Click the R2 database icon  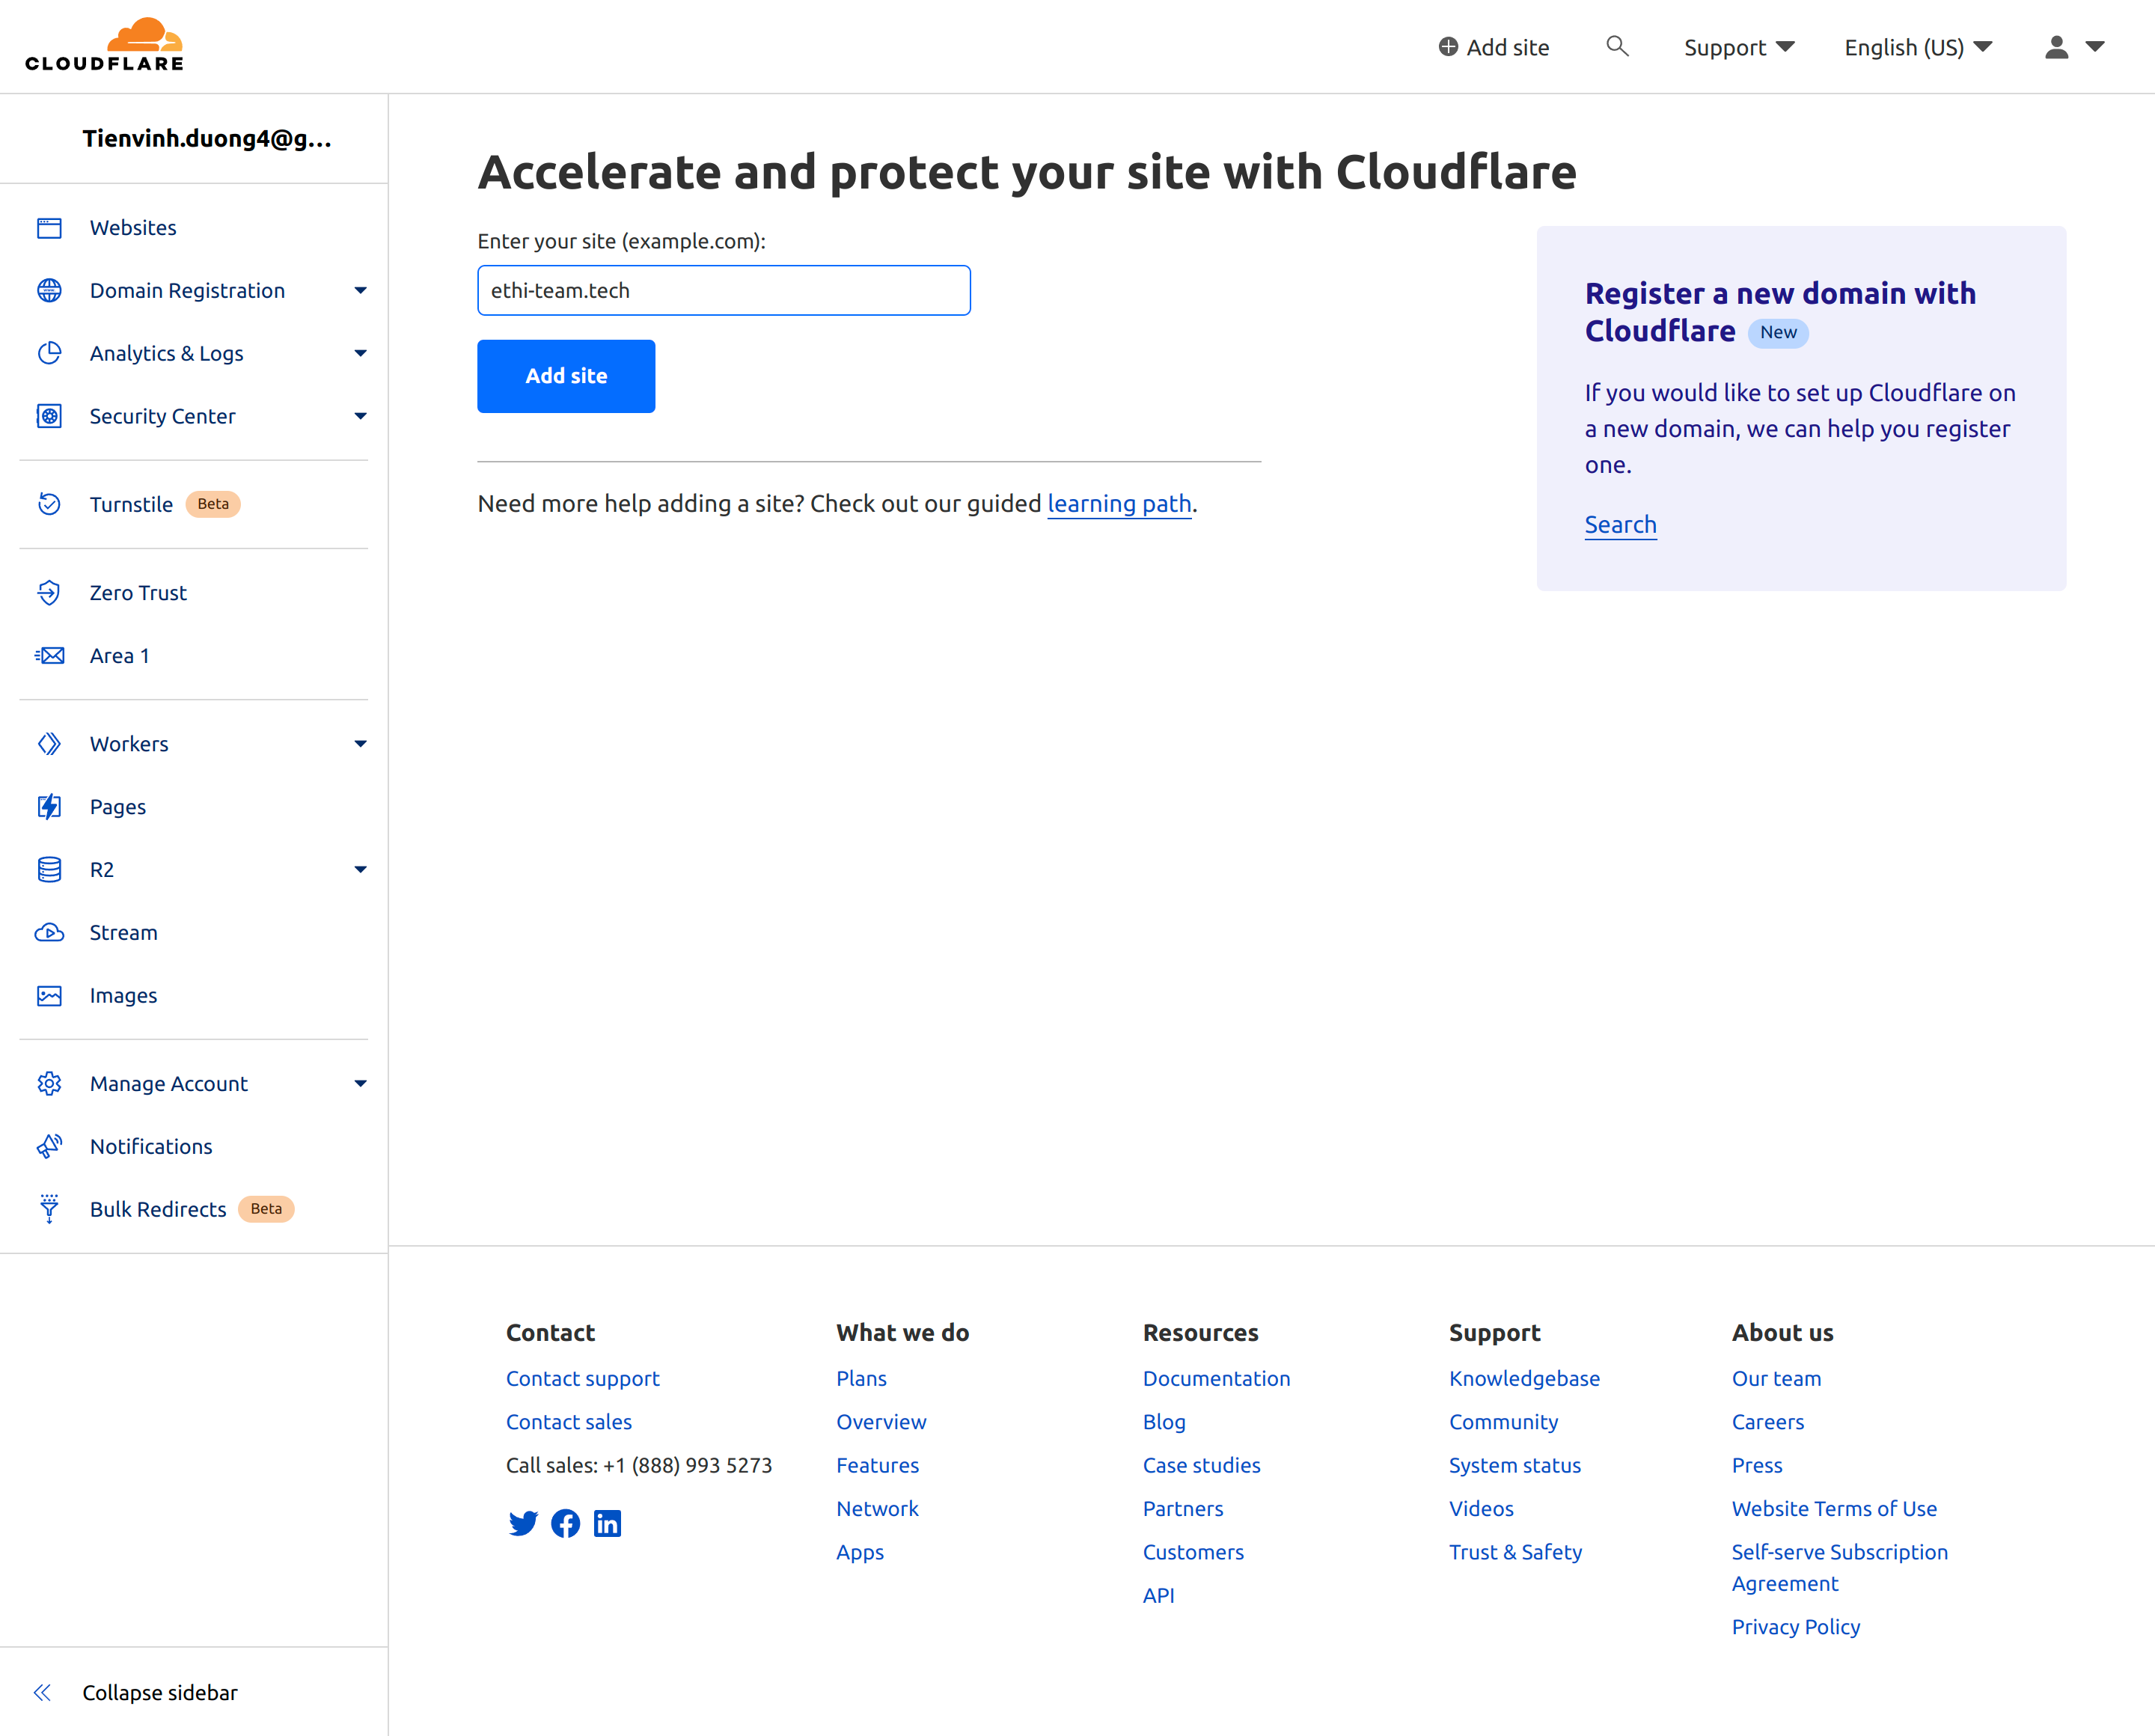pyautogui.click(x=49, y=870)
